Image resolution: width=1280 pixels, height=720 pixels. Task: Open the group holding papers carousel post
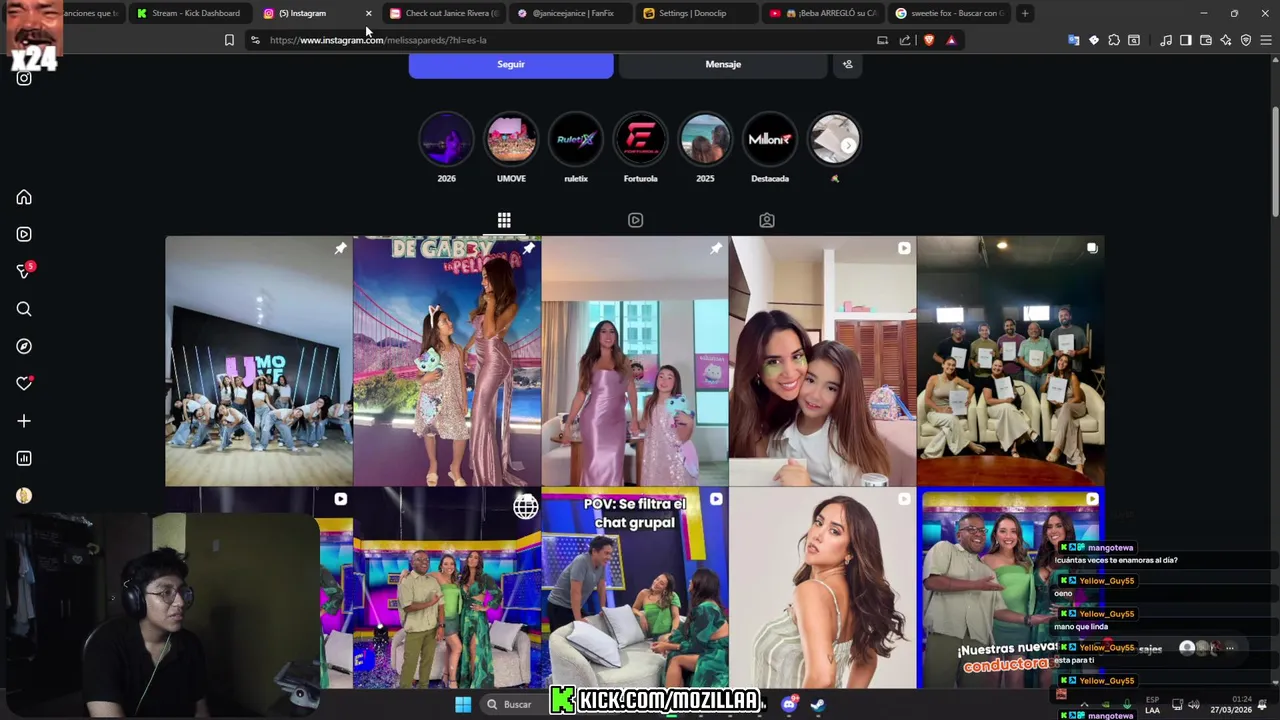(1011, 361)
